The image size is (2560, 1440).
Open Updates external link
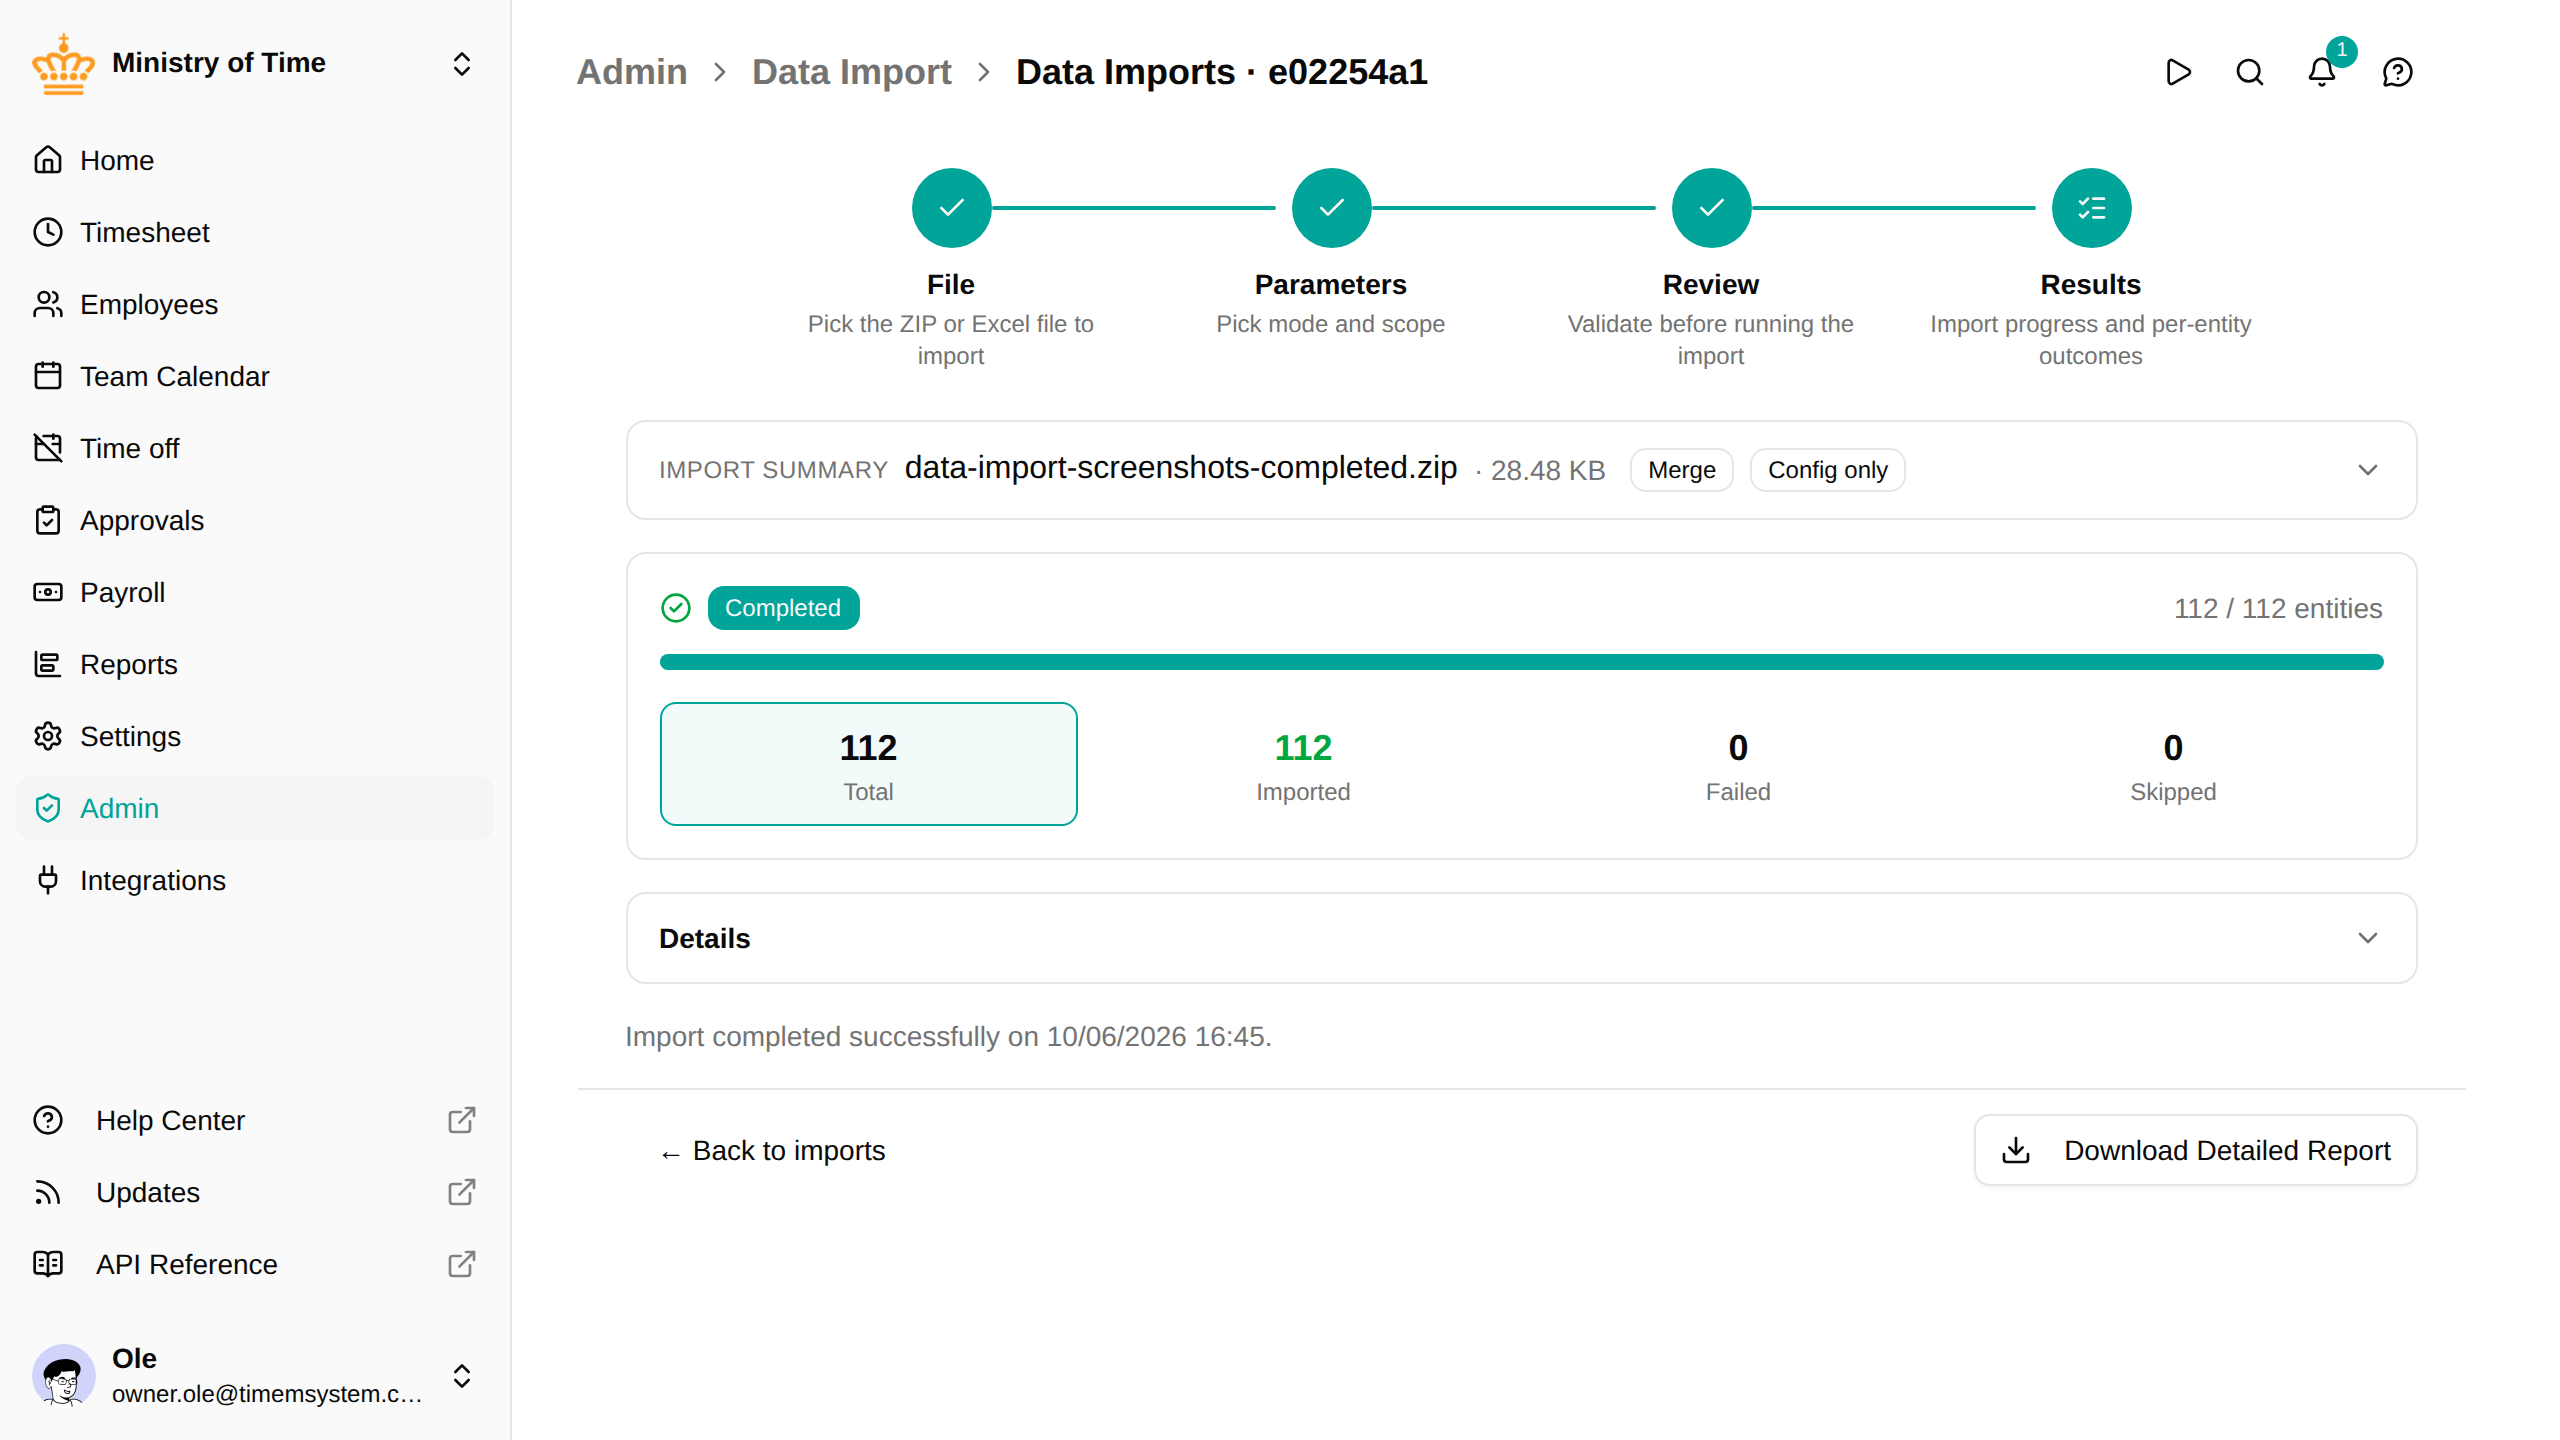tap(255, 1192)
